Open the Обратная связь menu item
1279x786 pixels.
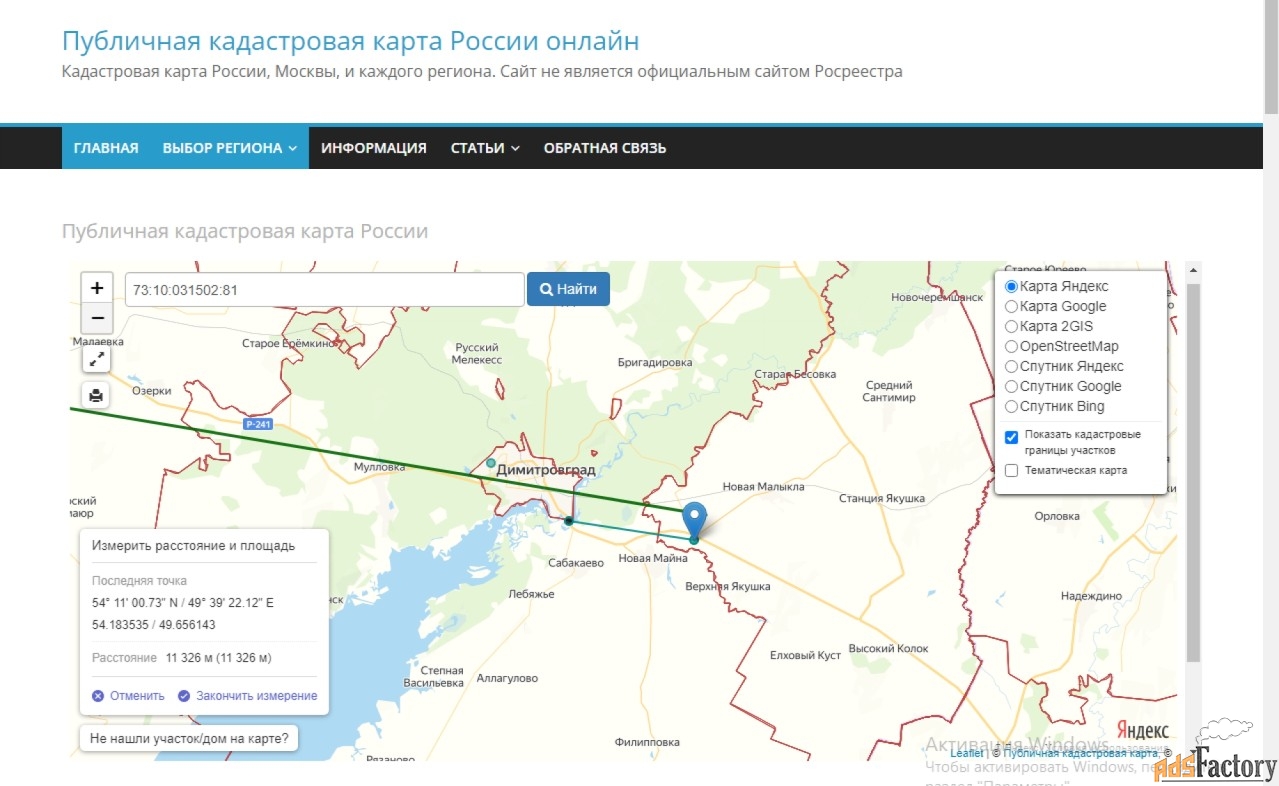(604, 148)
